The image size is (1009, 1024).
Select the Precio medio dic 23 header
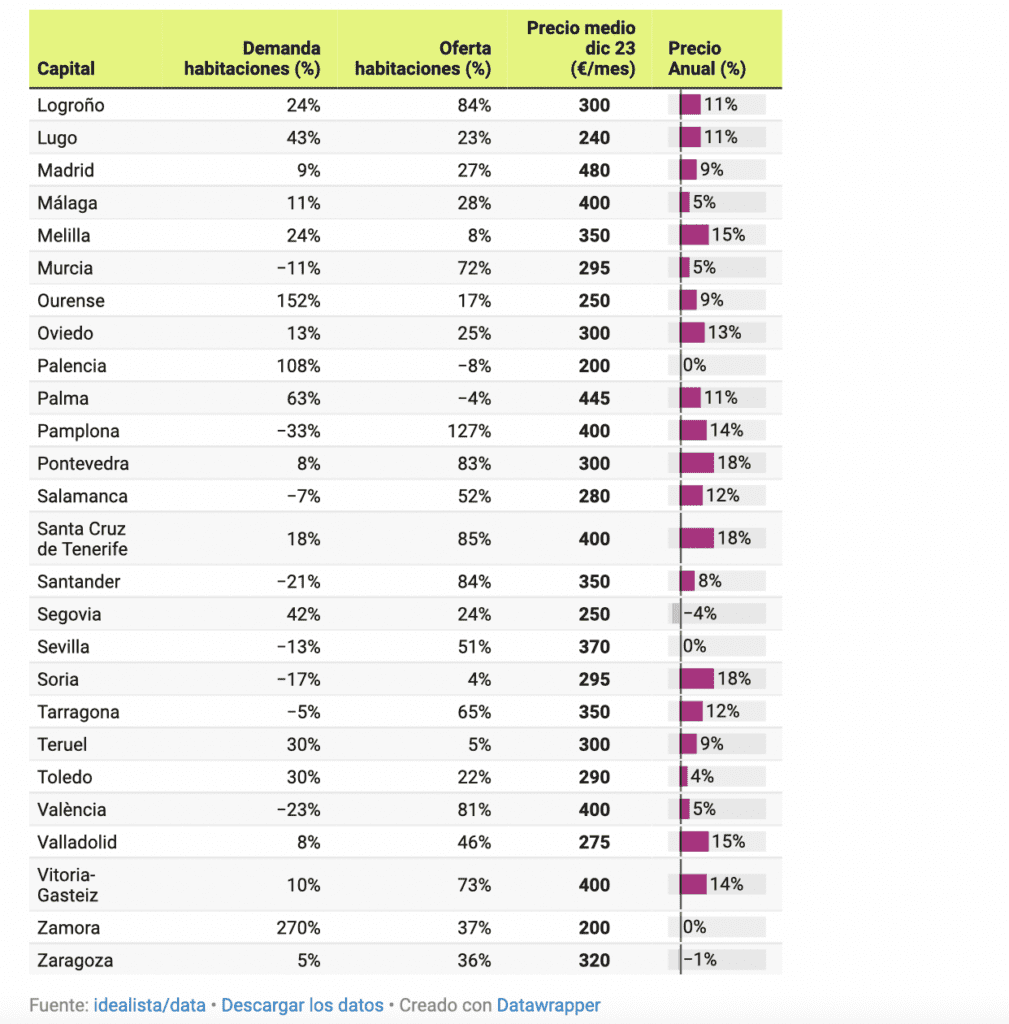pos(581,48)
